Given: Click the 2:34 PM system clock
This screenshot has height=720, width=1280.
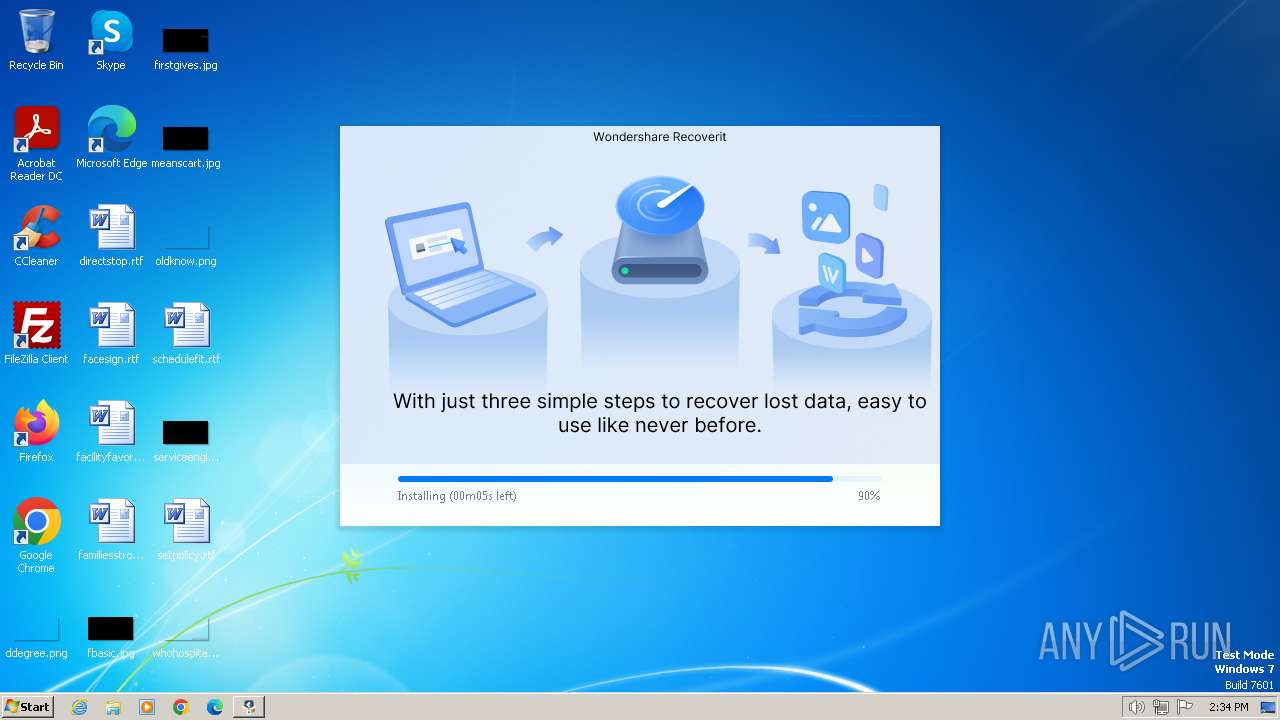Looking at the screenshot, I should pos(1228,707).
